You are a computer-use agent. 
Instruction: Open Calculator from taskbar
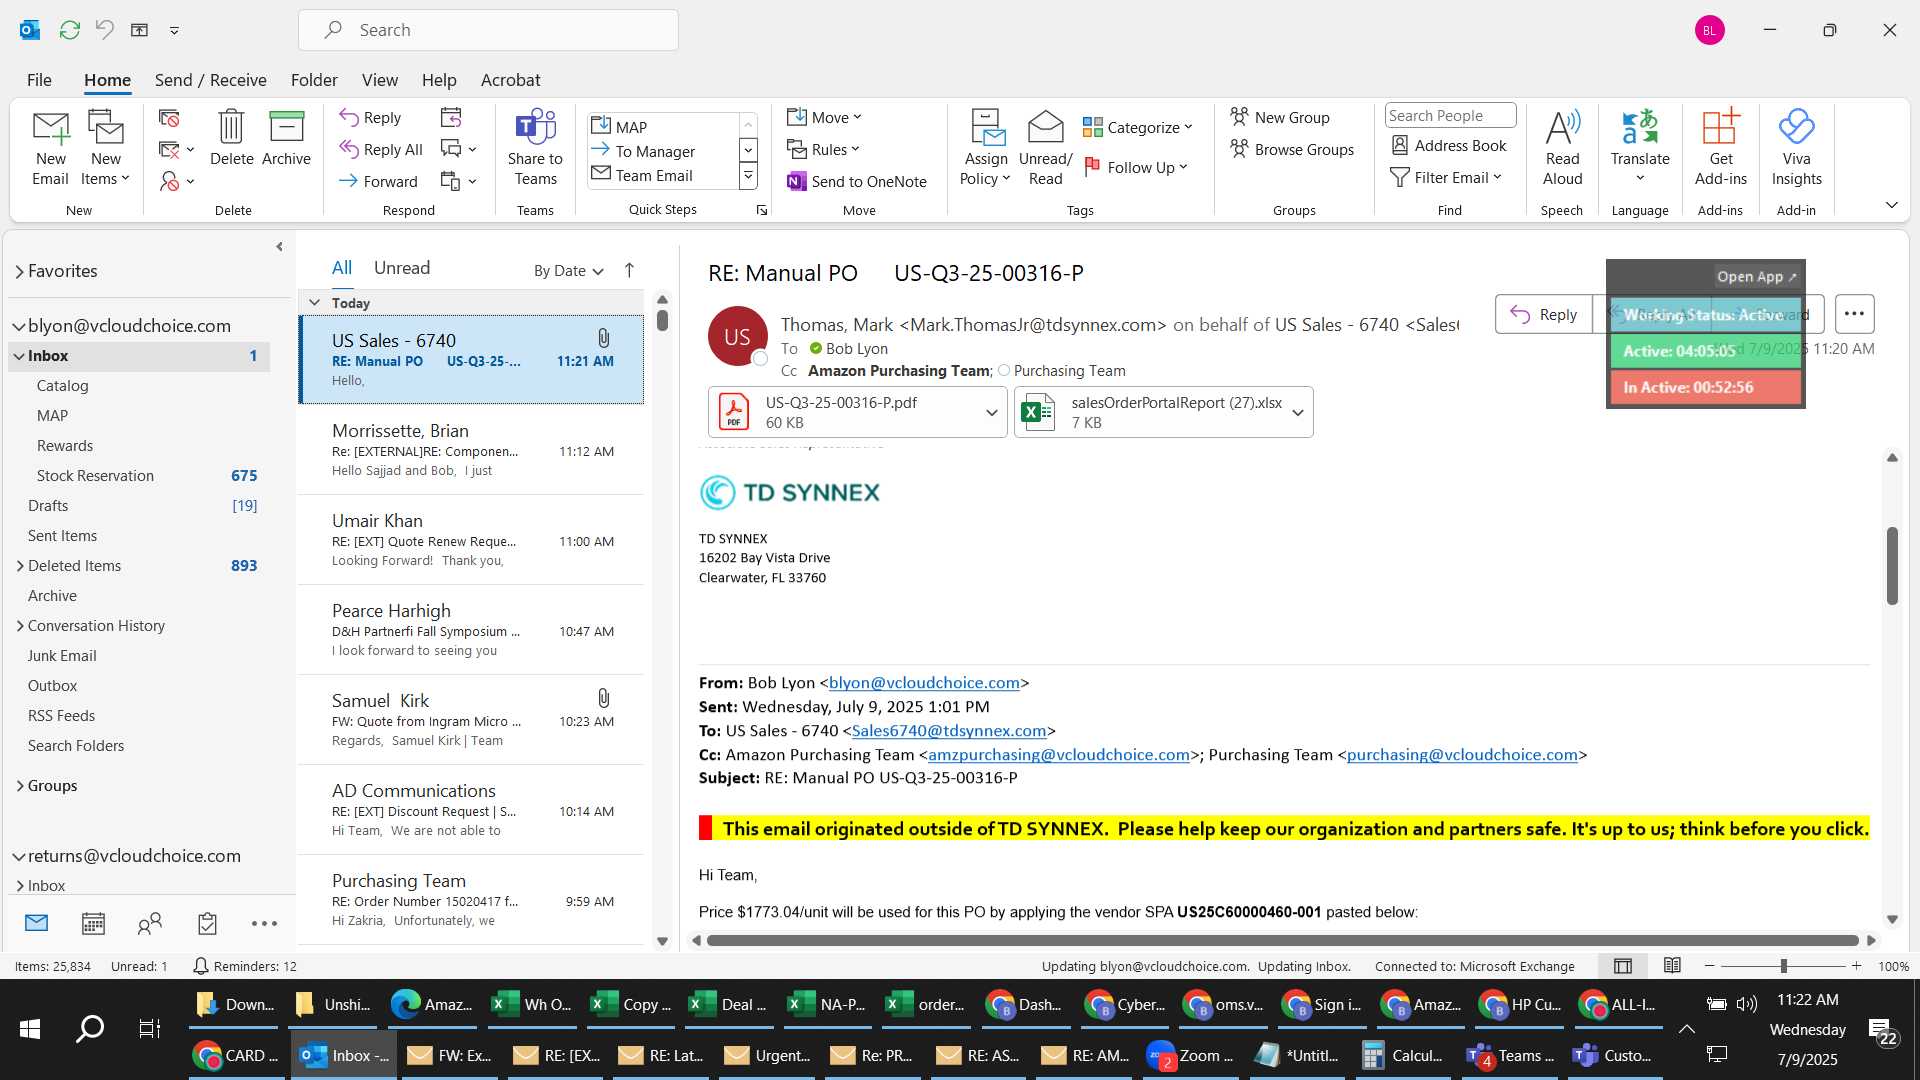[x=1403, y=1056]
